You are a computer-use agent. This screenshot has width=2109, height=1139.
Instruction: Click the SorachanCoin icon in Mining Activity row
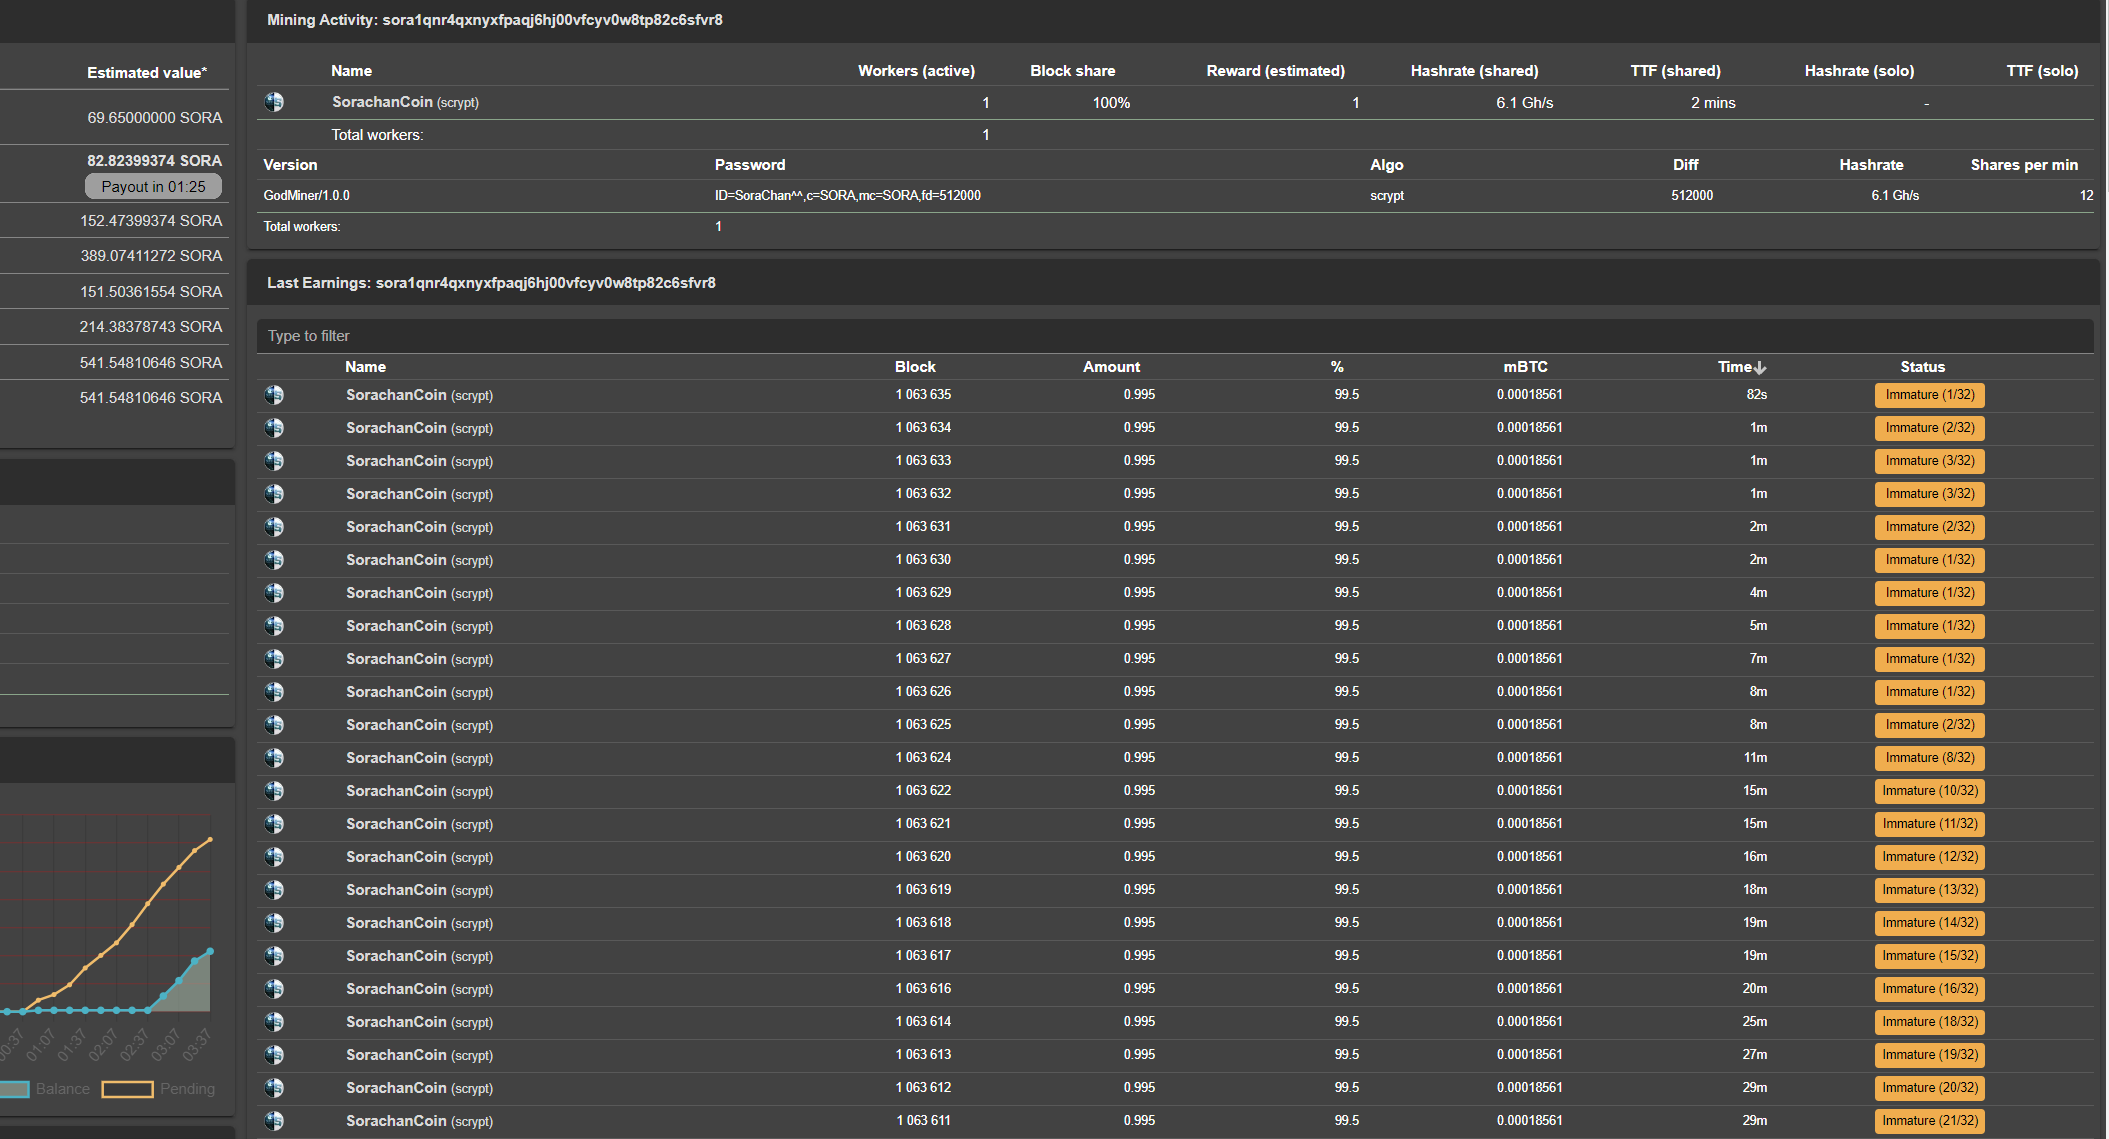coord(274,102)
